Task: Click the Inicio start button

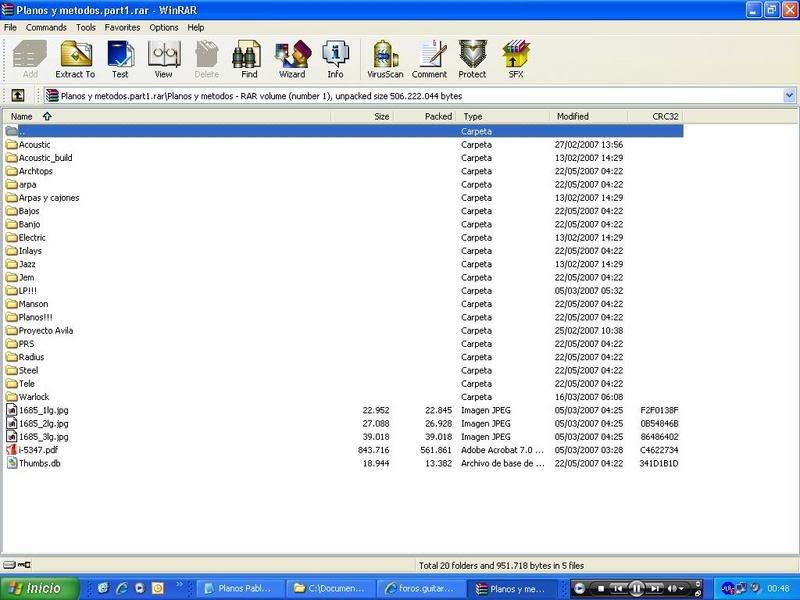Action: pyautogui.click(x=39, y=588)
